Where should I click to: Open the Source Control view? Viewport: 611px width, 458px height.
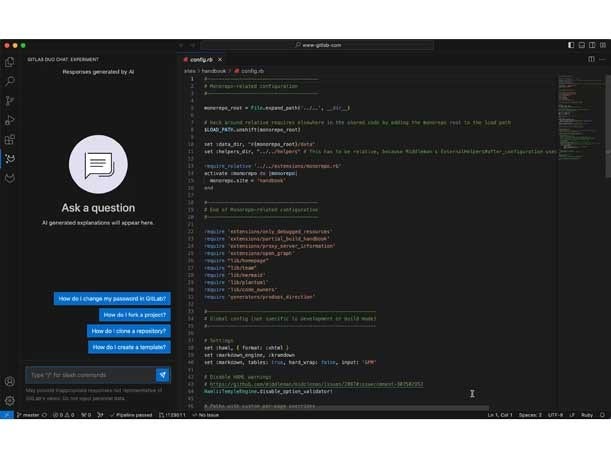click(10, 100)
